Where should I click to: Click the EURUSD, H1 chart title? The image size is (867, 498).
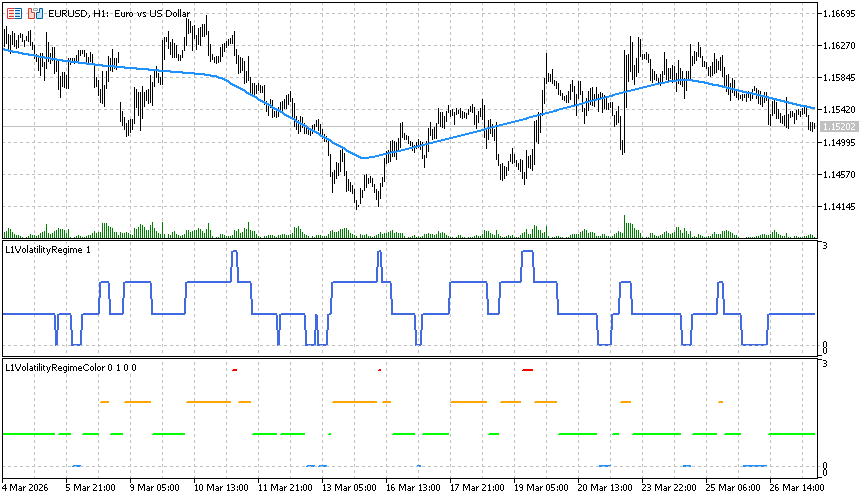119,13
